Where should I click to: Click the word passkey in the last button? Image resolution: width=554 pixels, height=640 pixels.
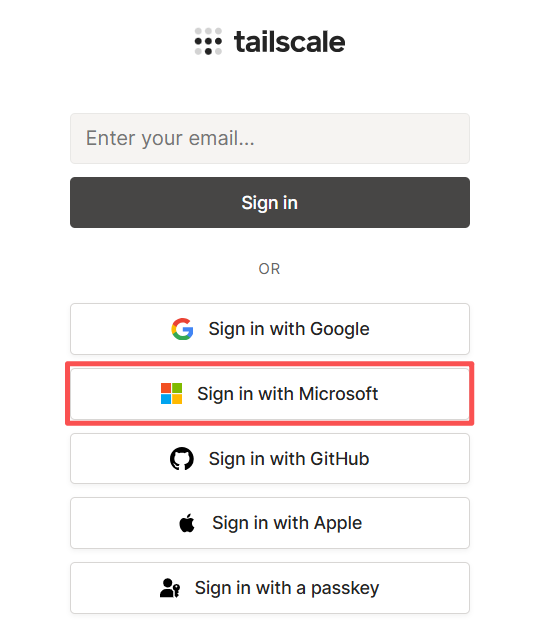point(345,589)
